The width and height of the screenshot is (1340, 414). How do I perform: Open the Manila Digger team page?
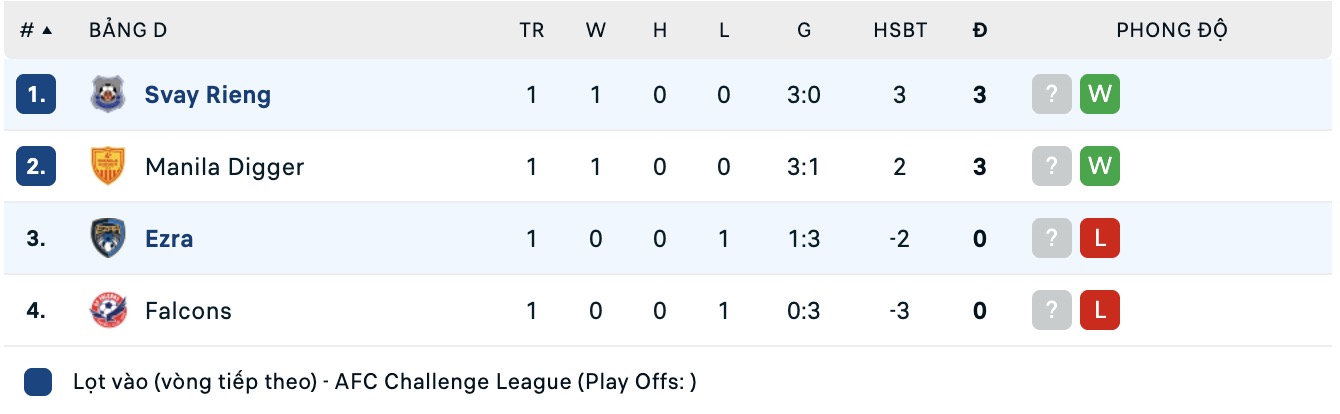224,167
